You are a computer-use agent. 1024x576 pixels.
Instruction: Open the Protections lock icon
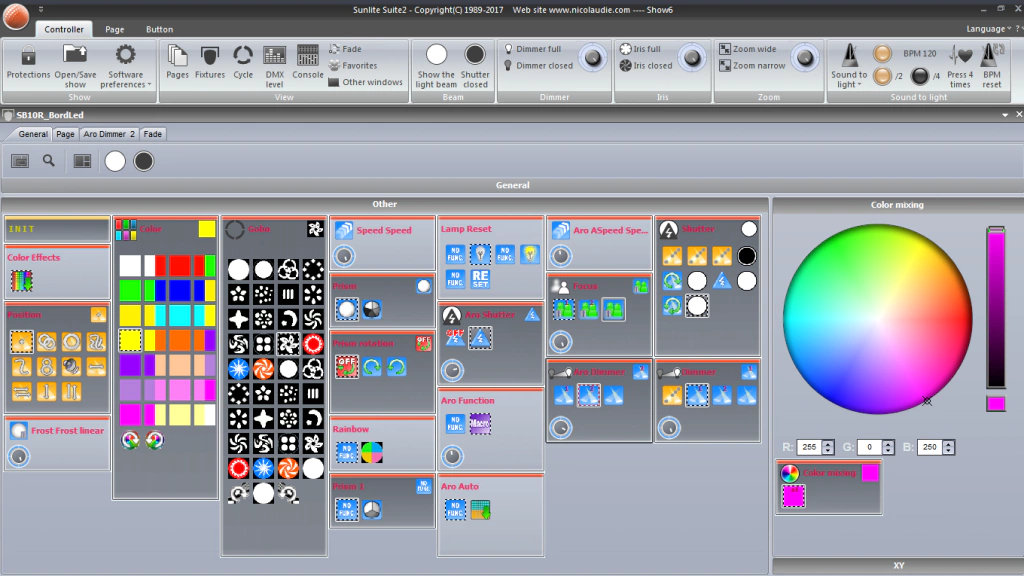pyautogui.click(x=28, y=56)
